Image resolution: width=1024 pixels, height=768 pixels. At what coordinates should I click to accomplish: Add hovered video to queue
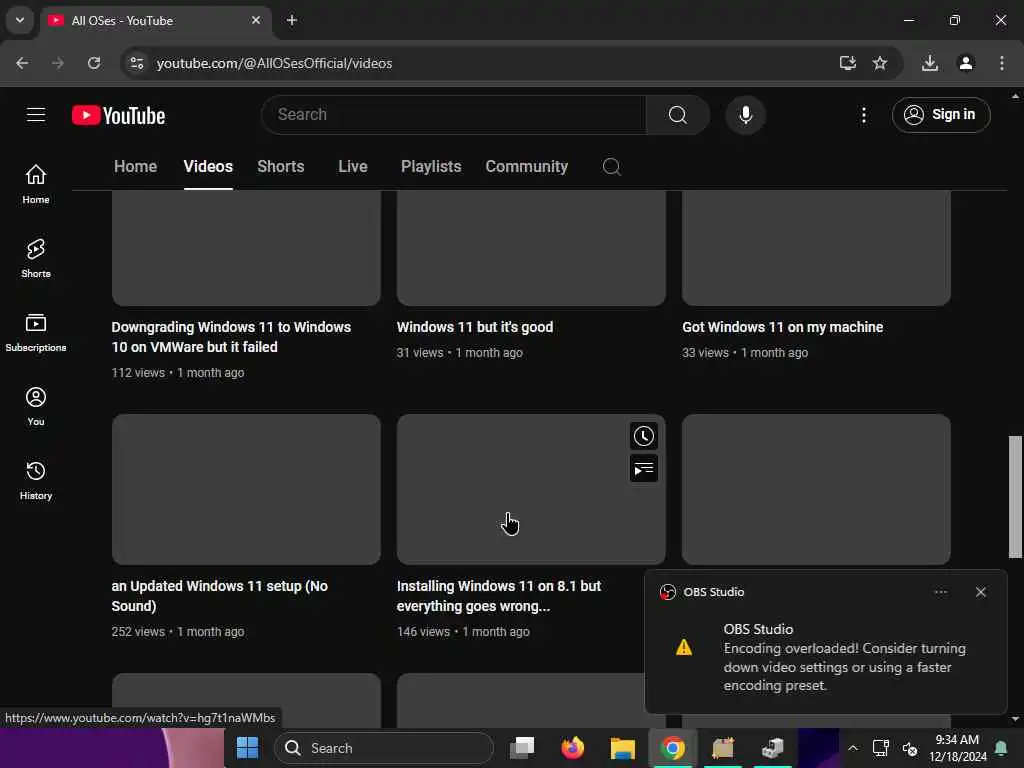click(x=643, y=468)
